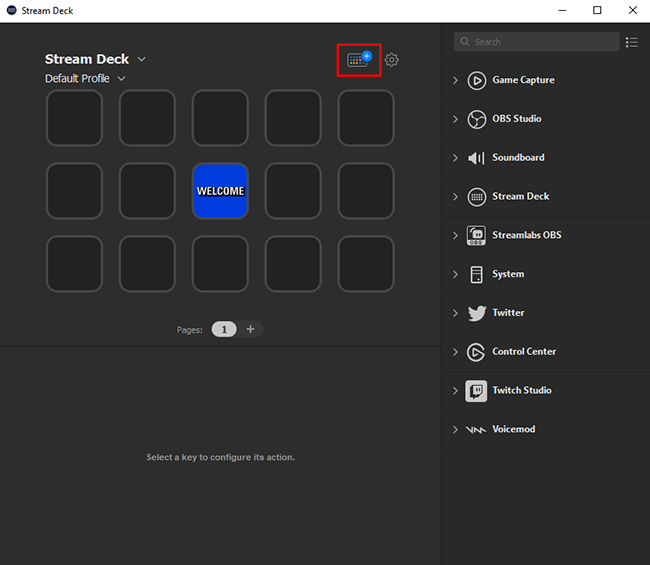This screenshot has width=650, height=565.
Task: Click the Soundboard speaker icon
Action: tap(476, 158)
